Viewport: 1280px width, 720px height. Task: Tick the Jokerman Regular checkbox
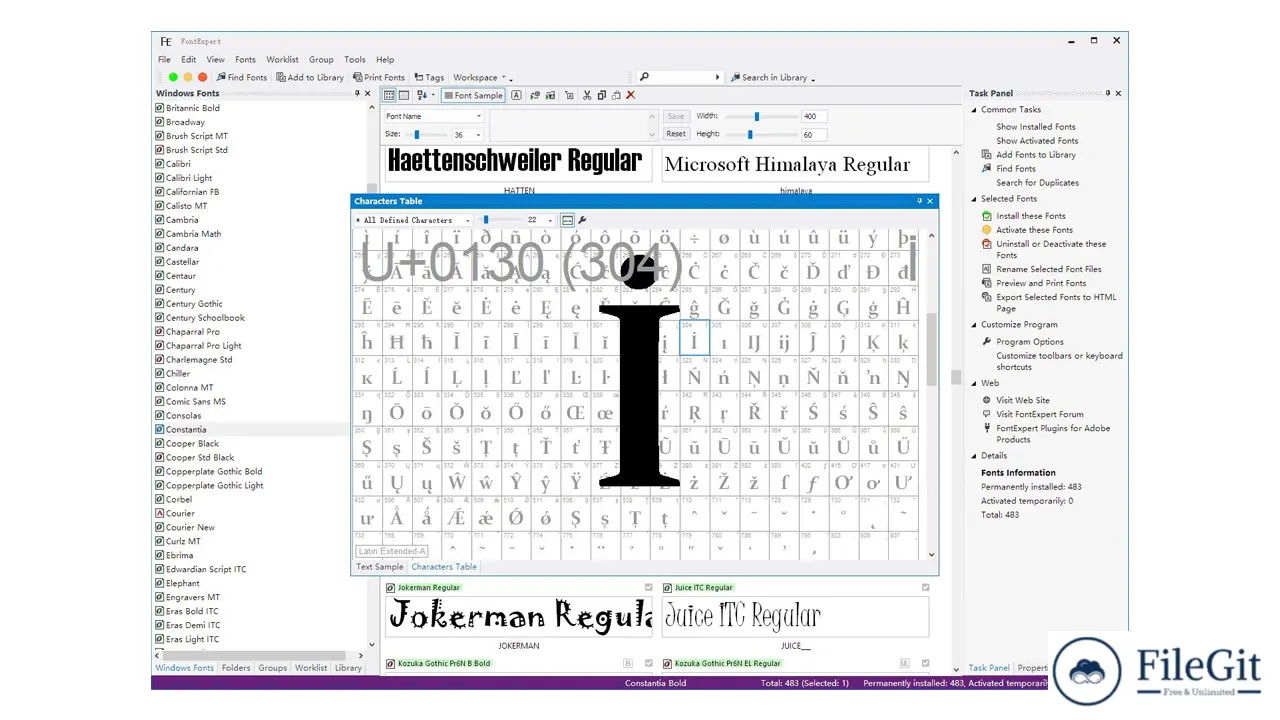[x=649, y=588]
